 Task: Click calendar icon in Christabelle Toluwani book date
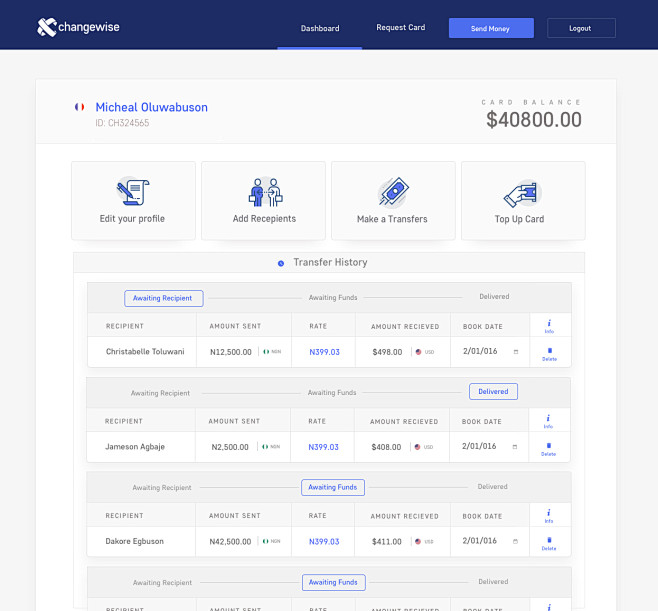(x=516, y=352)
